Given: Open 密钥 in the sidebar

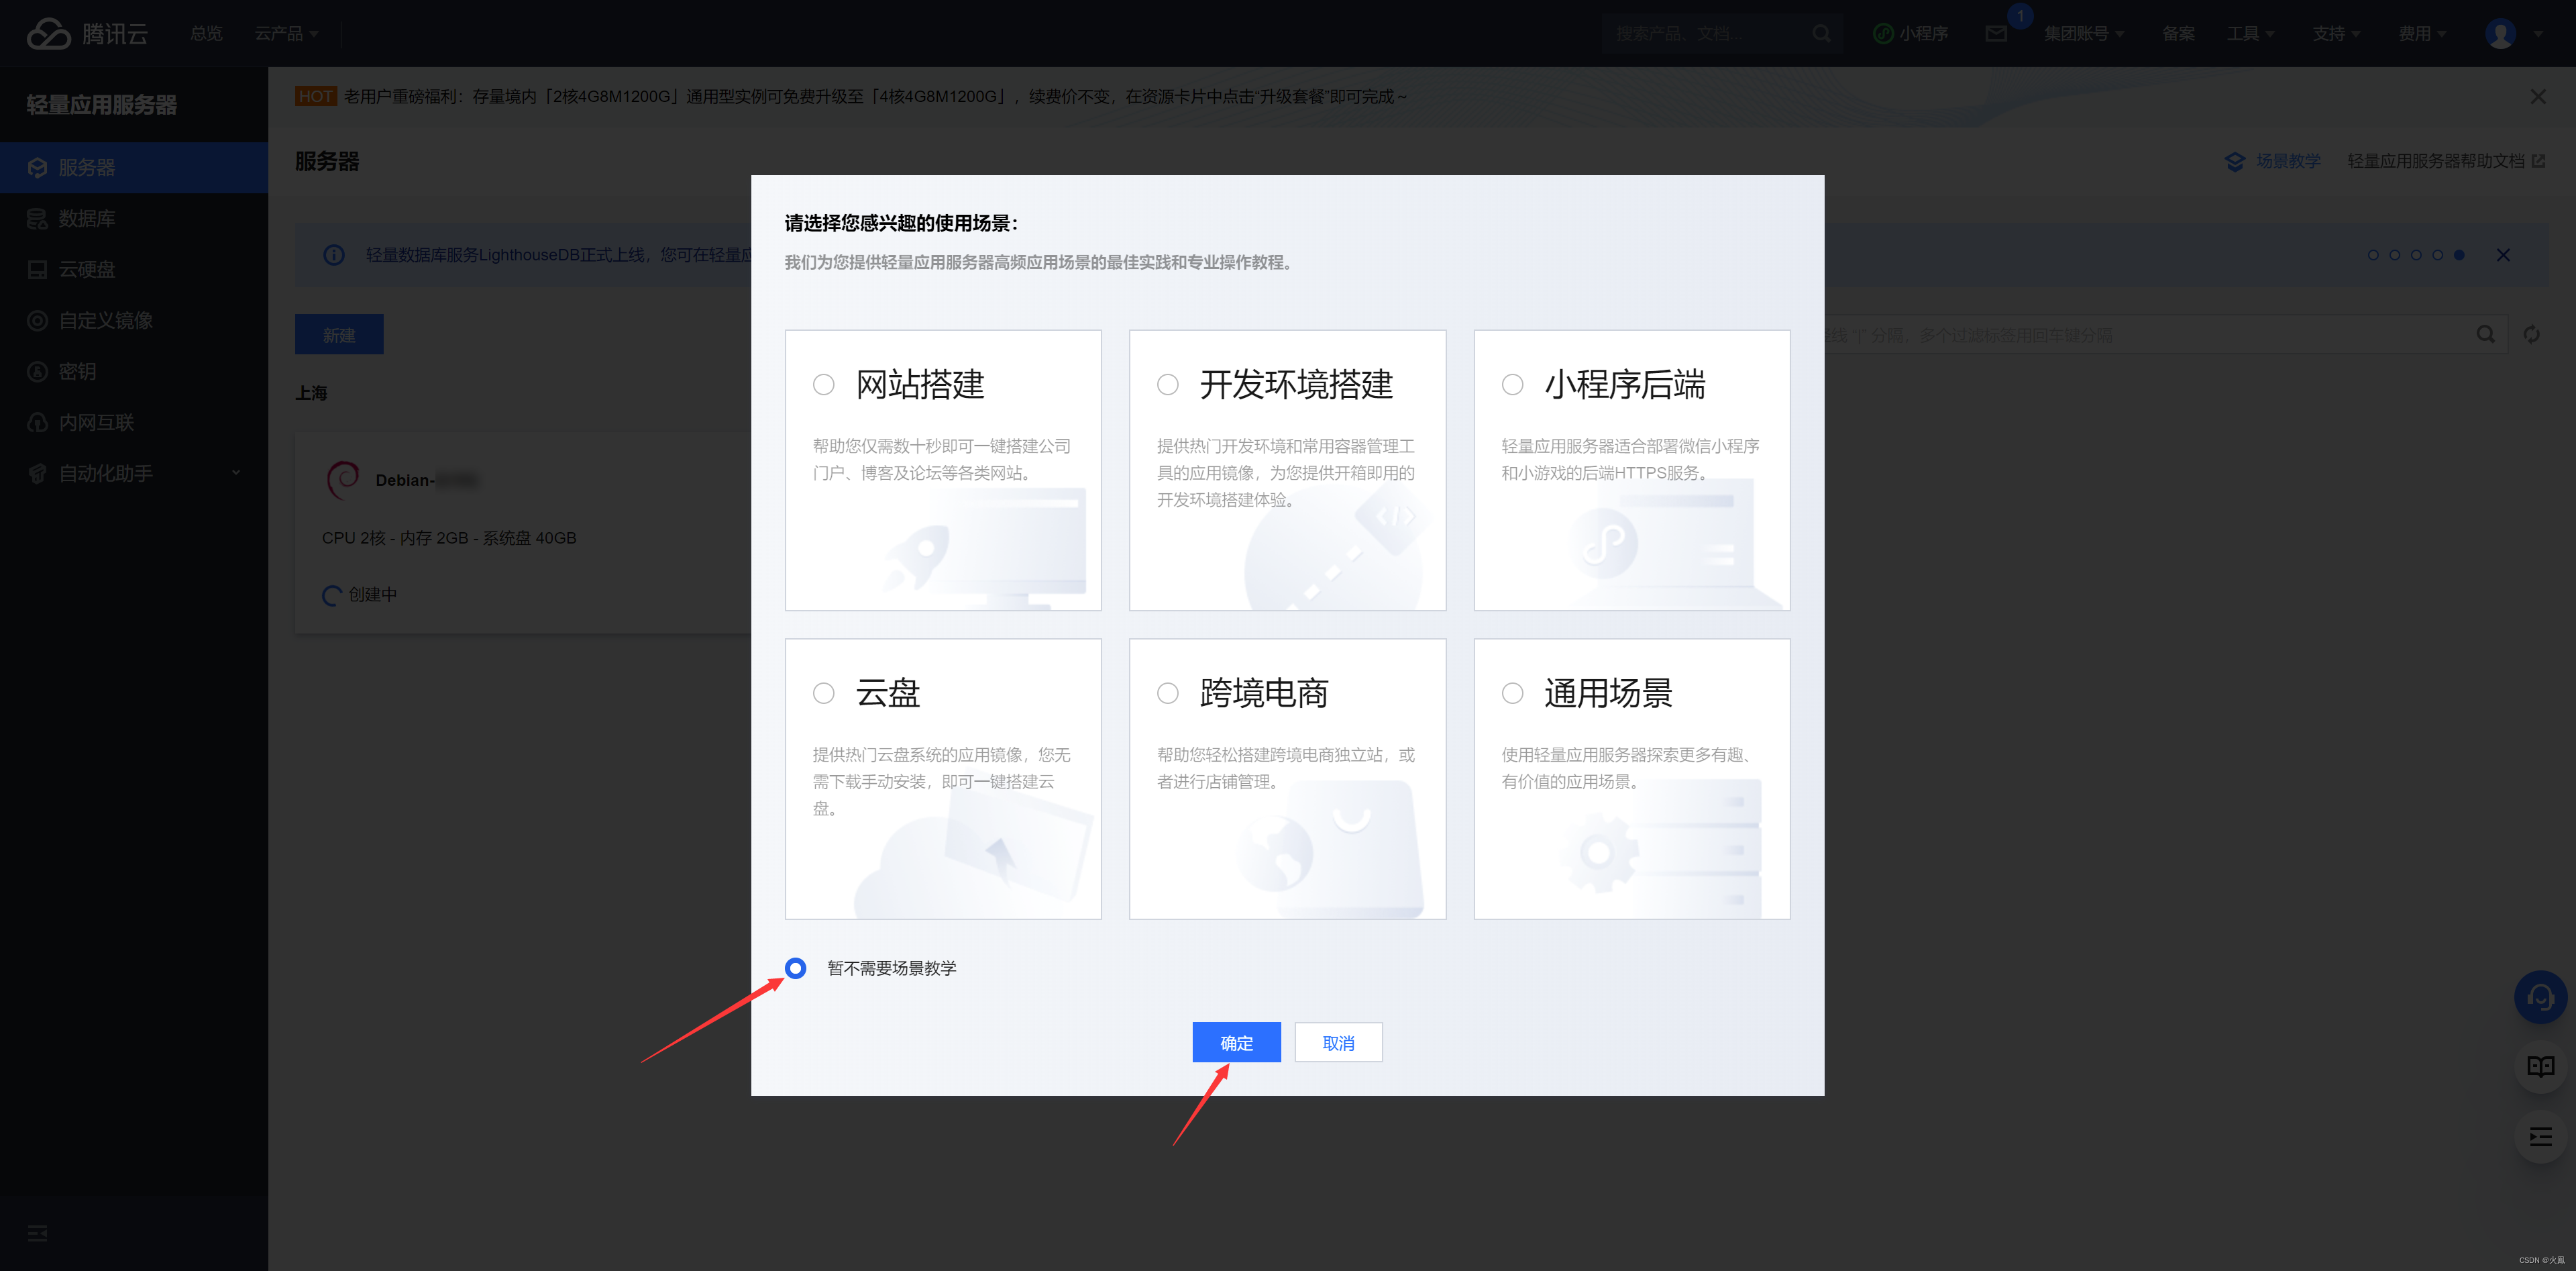Looking at the screenshot, I should tap(134, 371).
